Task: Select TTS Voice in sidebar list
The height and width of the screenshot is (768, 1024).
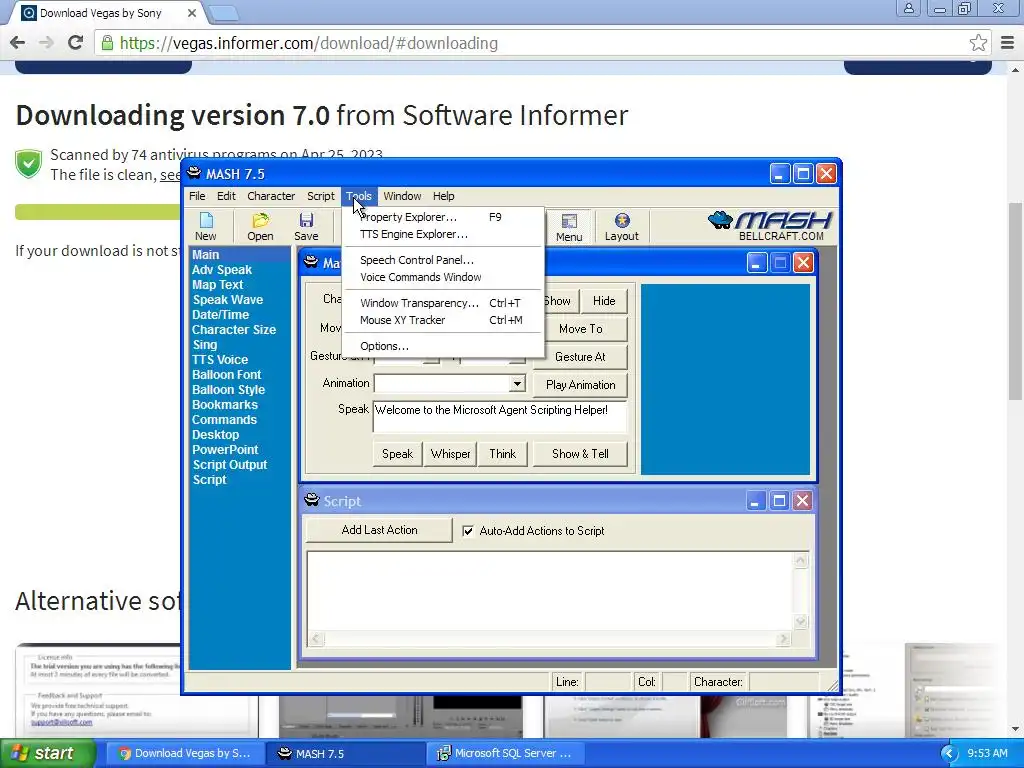Action: [x=220, y=360]
